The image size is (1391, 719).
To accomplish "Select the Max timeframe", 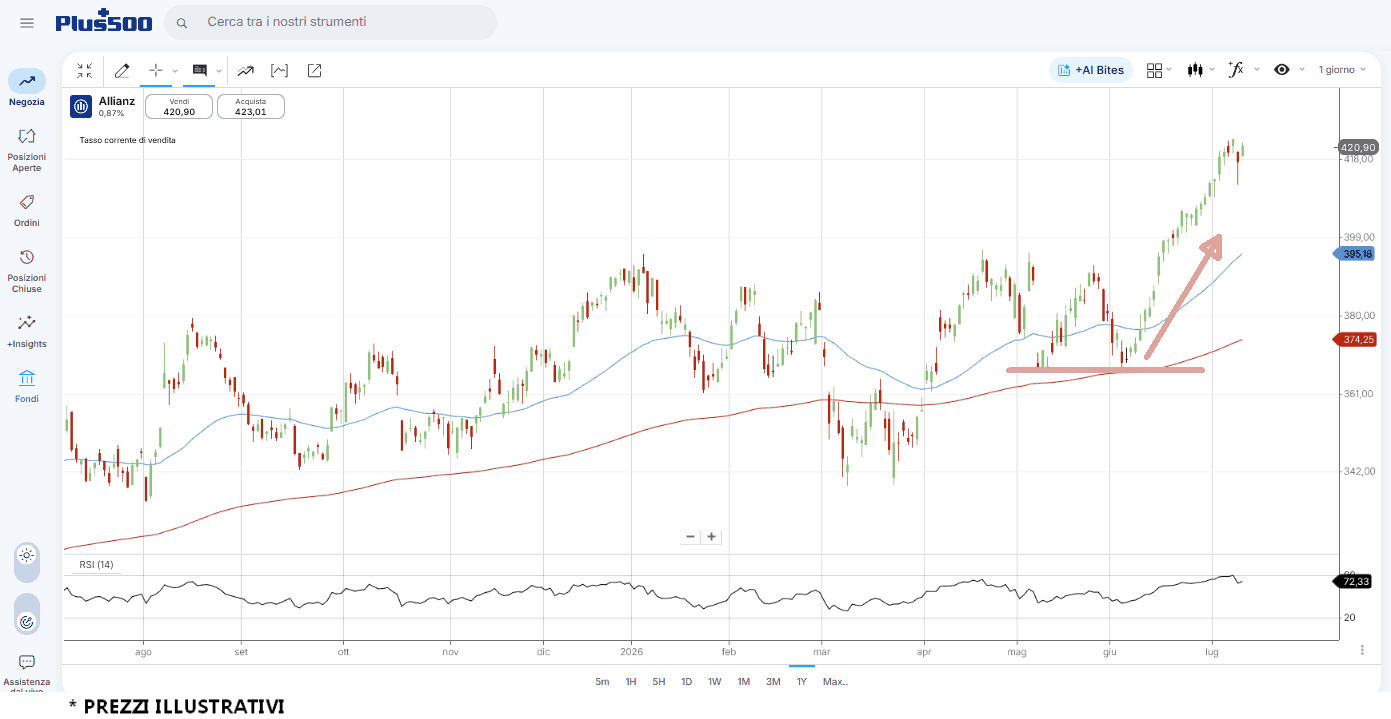I will (x=835, y=682).
